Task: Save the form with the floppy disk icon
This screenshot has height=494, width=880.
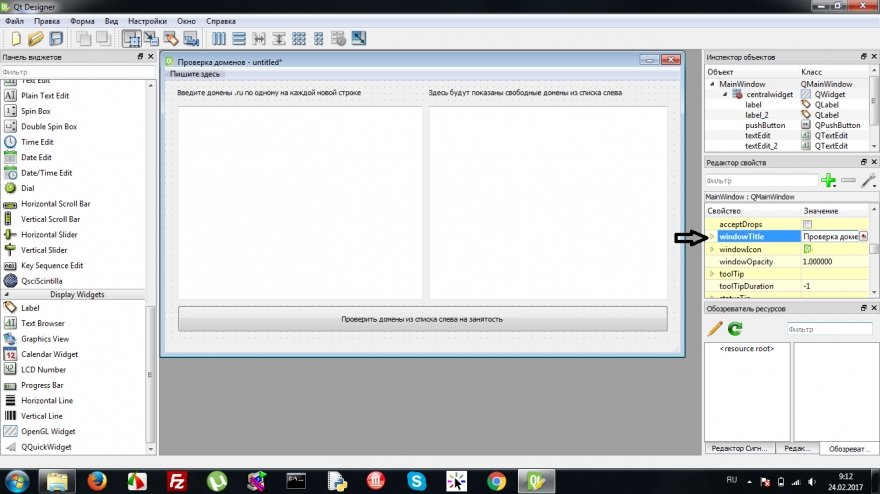Action: pos(56,39)
